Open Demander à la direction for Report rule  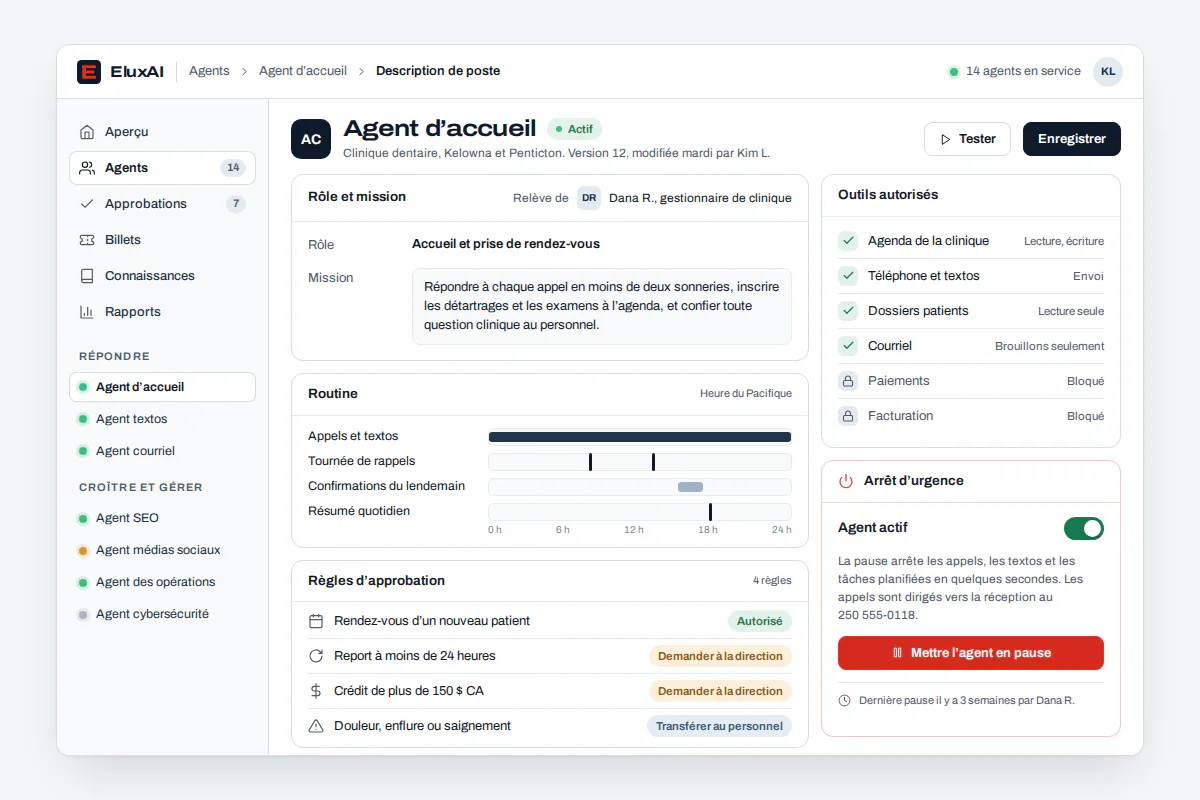[720, 656]
